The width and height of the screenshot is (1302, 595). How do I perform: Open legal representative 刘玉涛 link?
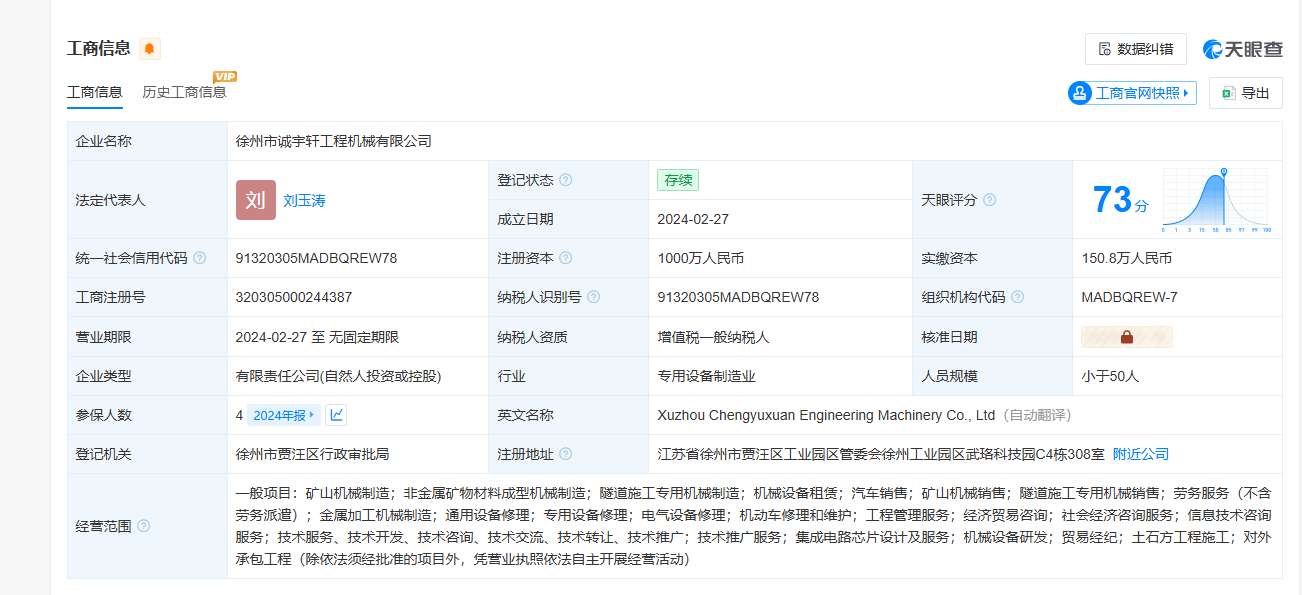[x=304, y=200]
